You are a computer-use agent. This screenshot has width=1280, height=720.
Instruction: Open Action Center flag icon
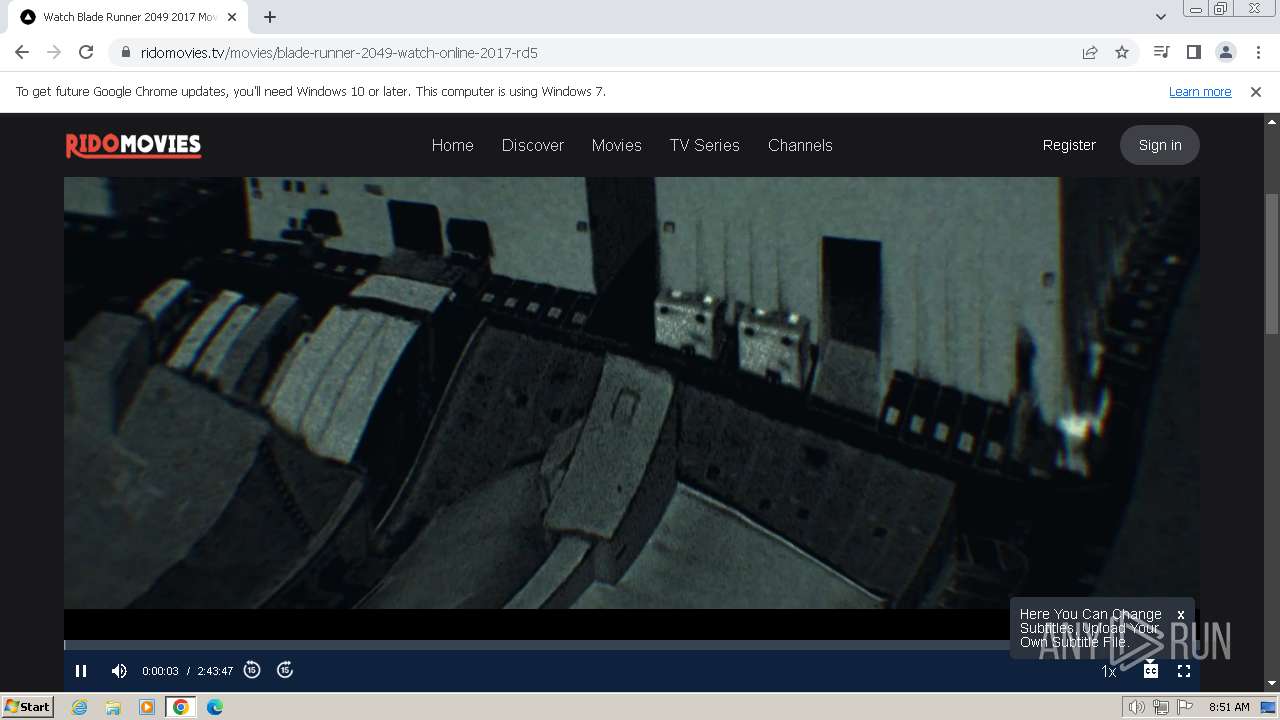point(1185,707)
